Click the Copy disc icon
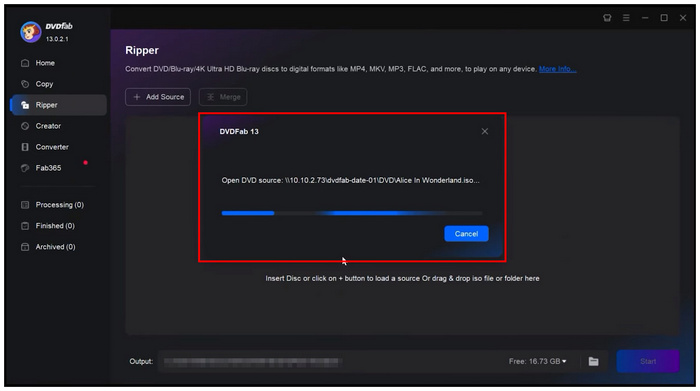Viewport: 700px width, 391px height. [25, 84]
